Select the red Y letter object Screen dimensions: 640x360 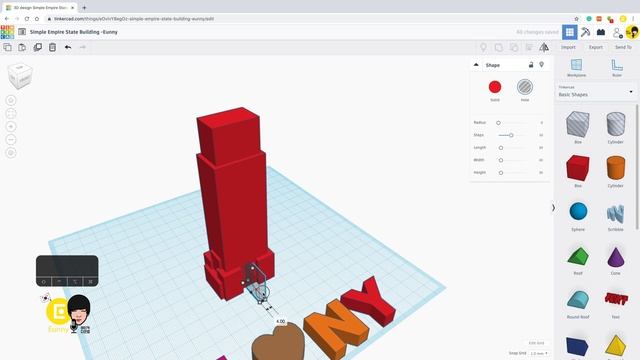click(369, 302)
